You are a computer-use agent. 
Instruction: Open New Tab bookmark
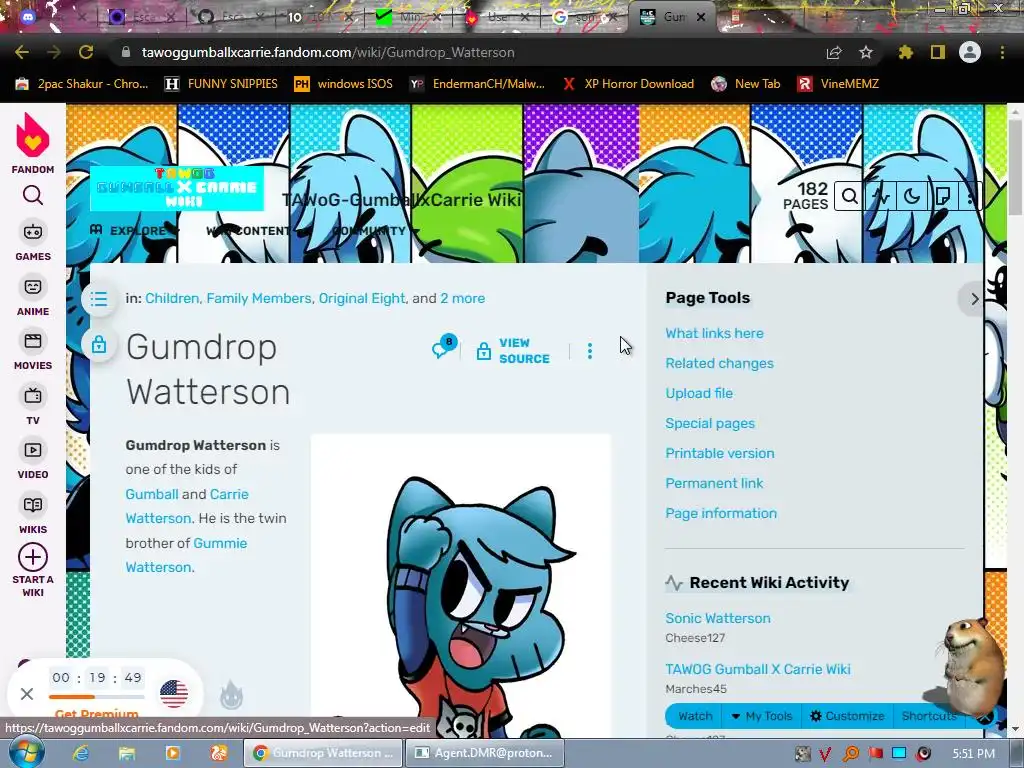[746, 84]
